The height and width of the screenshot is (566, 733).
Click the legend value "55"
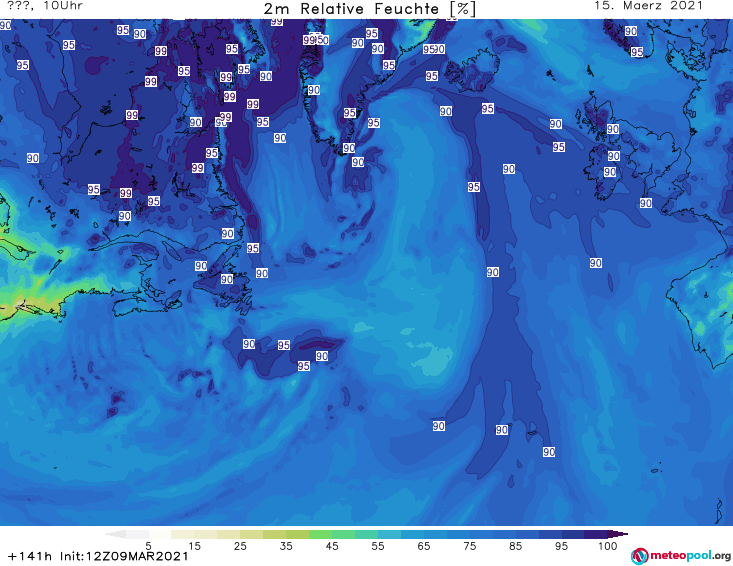(x=377, y=546)
